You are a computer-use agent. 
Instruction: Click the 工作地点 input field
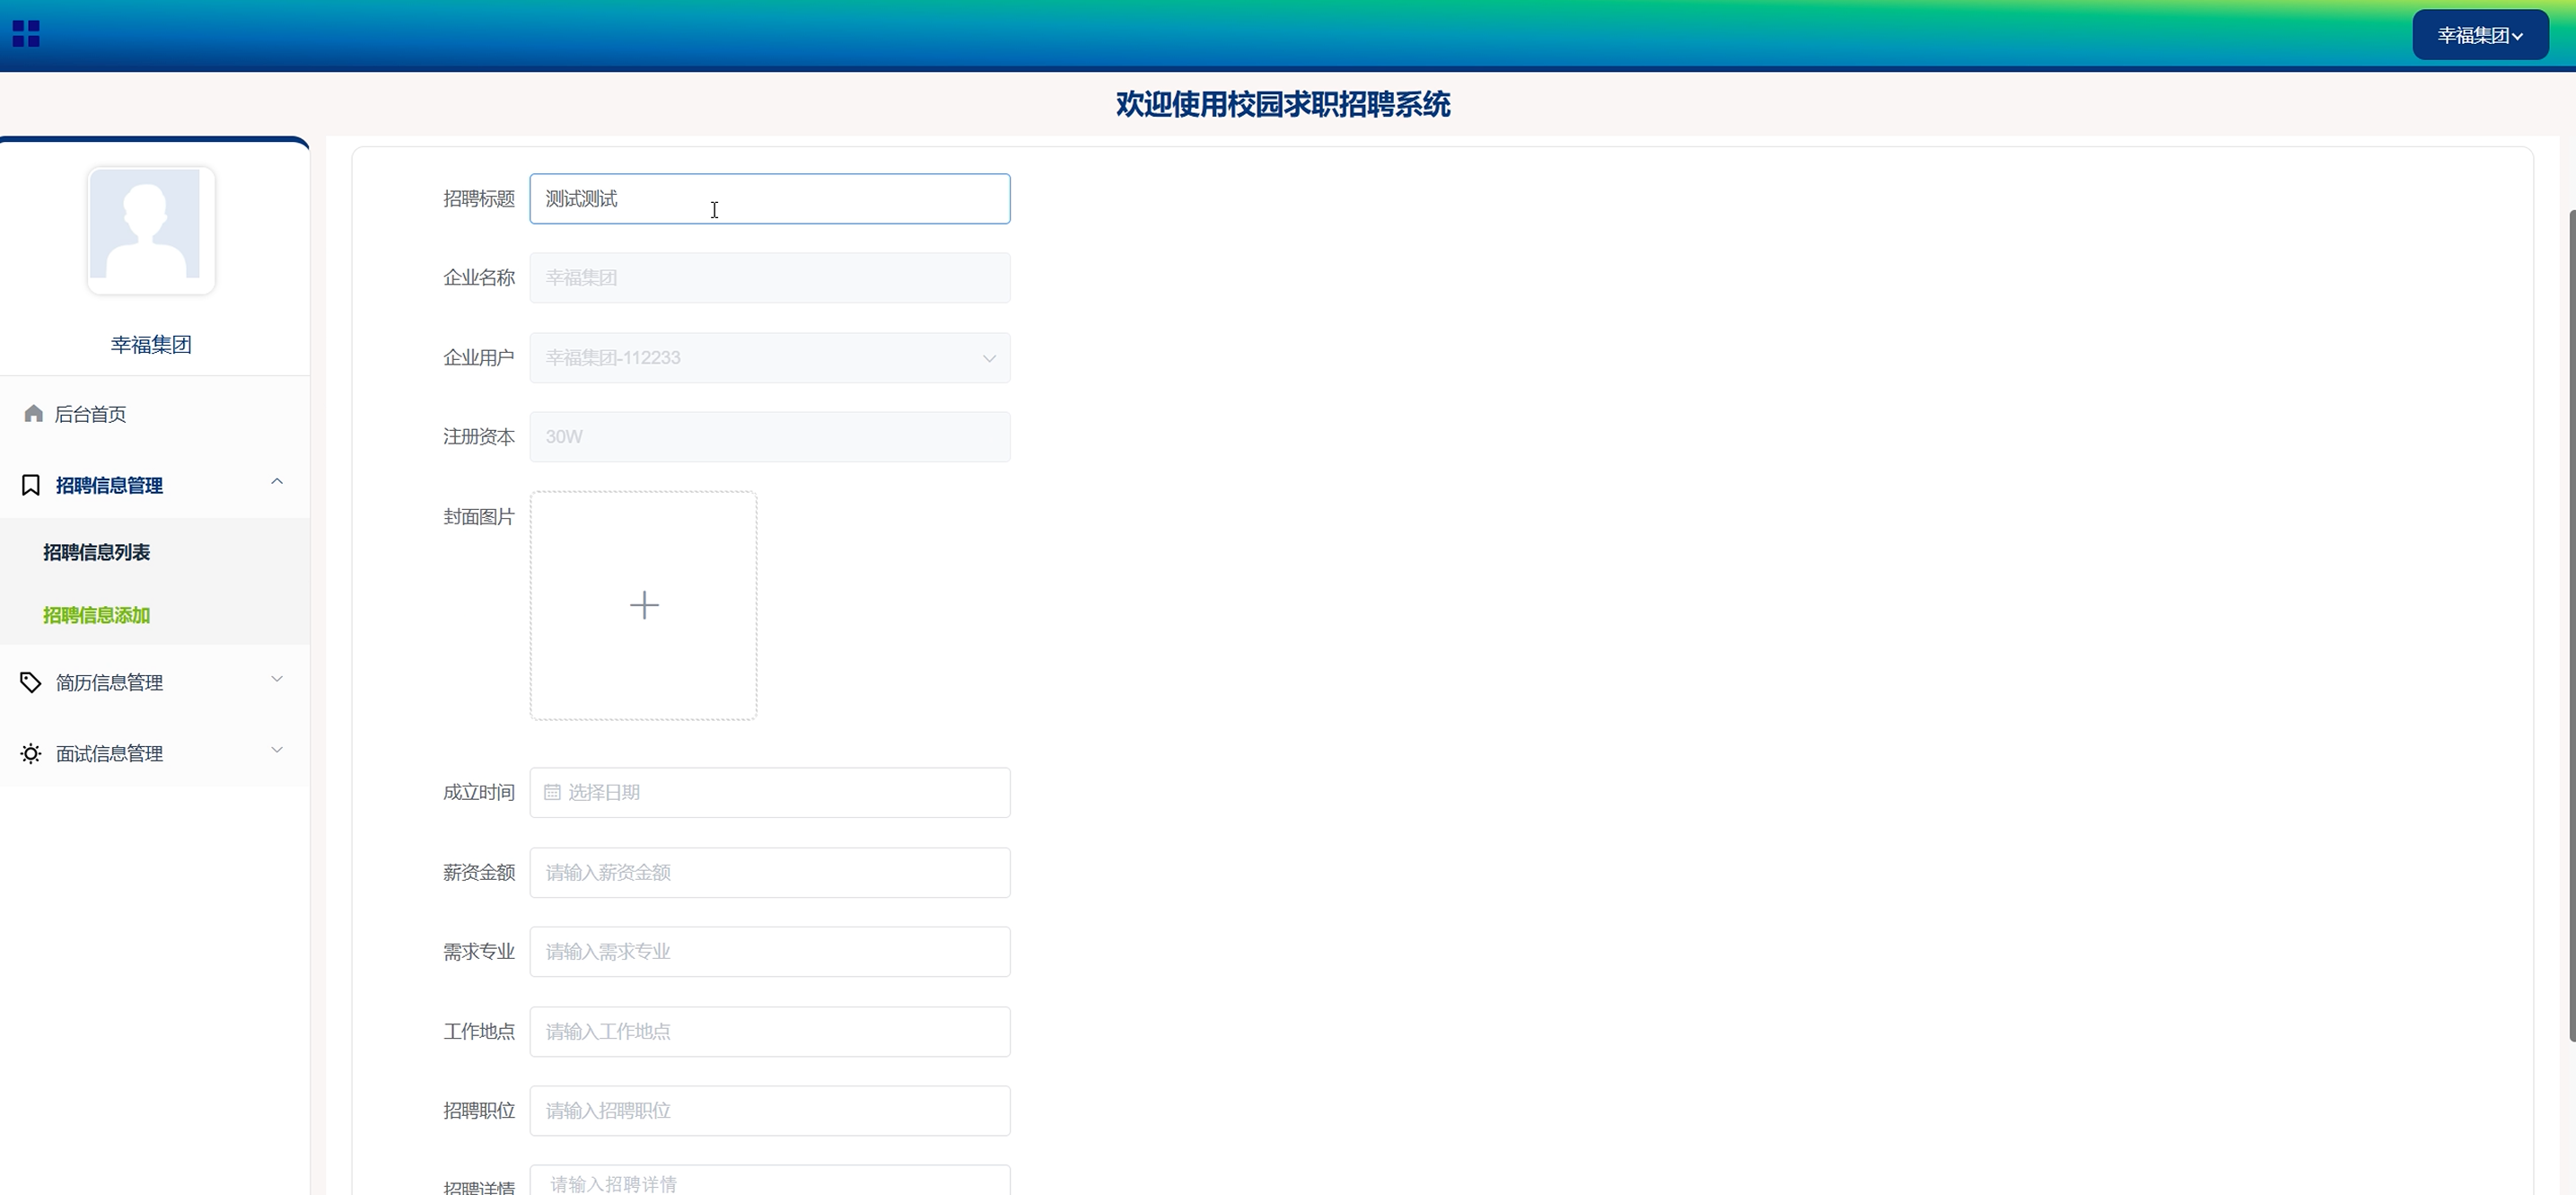769,1031
